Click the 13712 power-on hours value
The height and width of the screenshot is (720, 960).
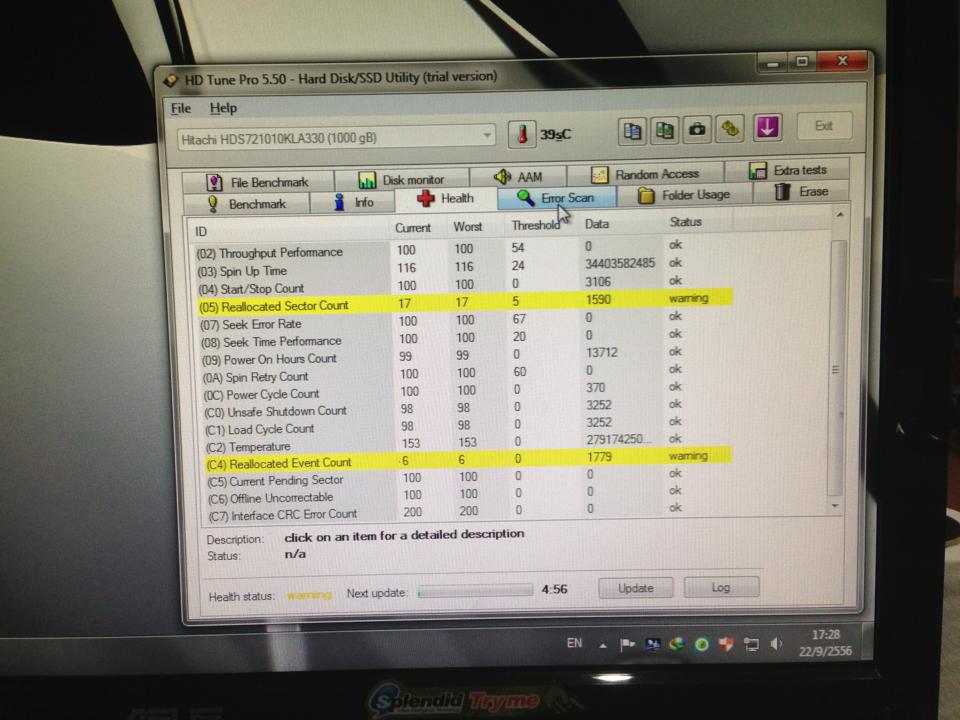(602, 353)
